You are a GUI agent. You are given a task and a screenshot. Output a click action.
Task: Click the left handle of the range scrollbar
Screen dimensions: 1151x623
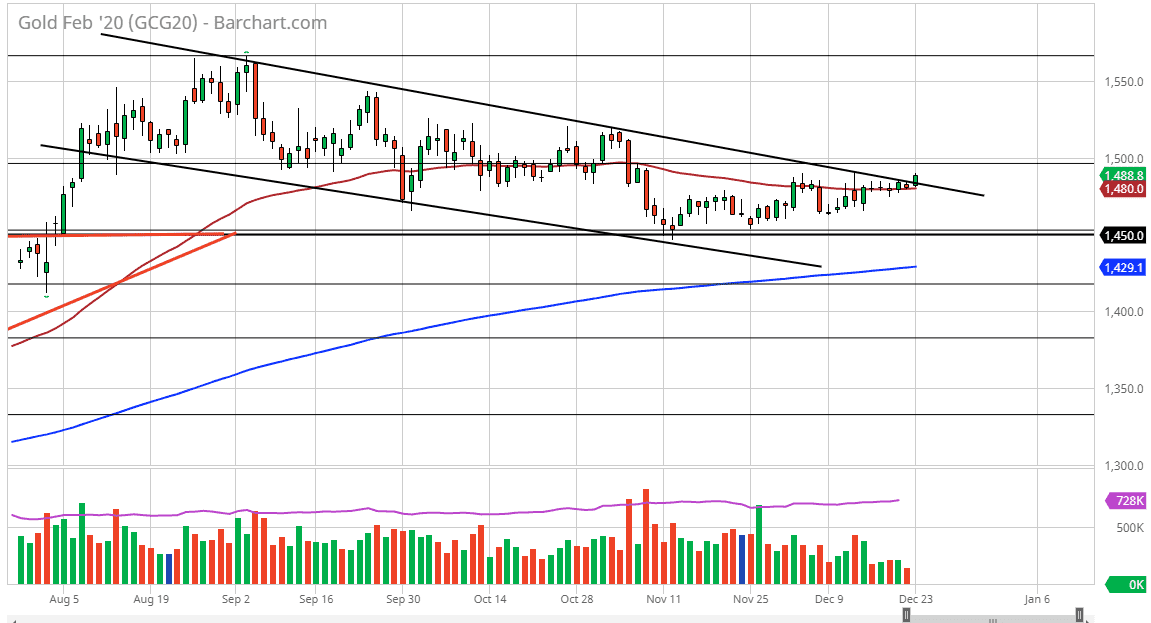click(906, 615)
